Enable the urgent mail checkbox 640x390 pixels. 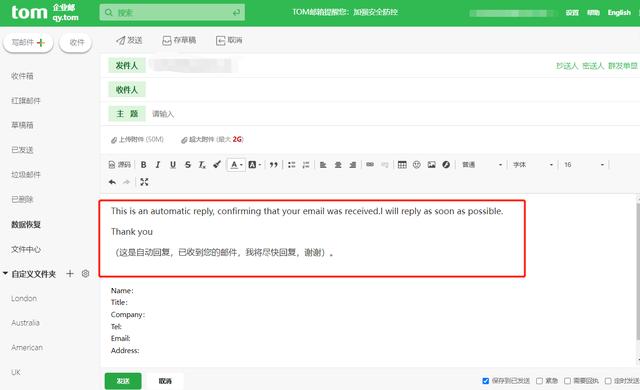click(x=540, y=381)
